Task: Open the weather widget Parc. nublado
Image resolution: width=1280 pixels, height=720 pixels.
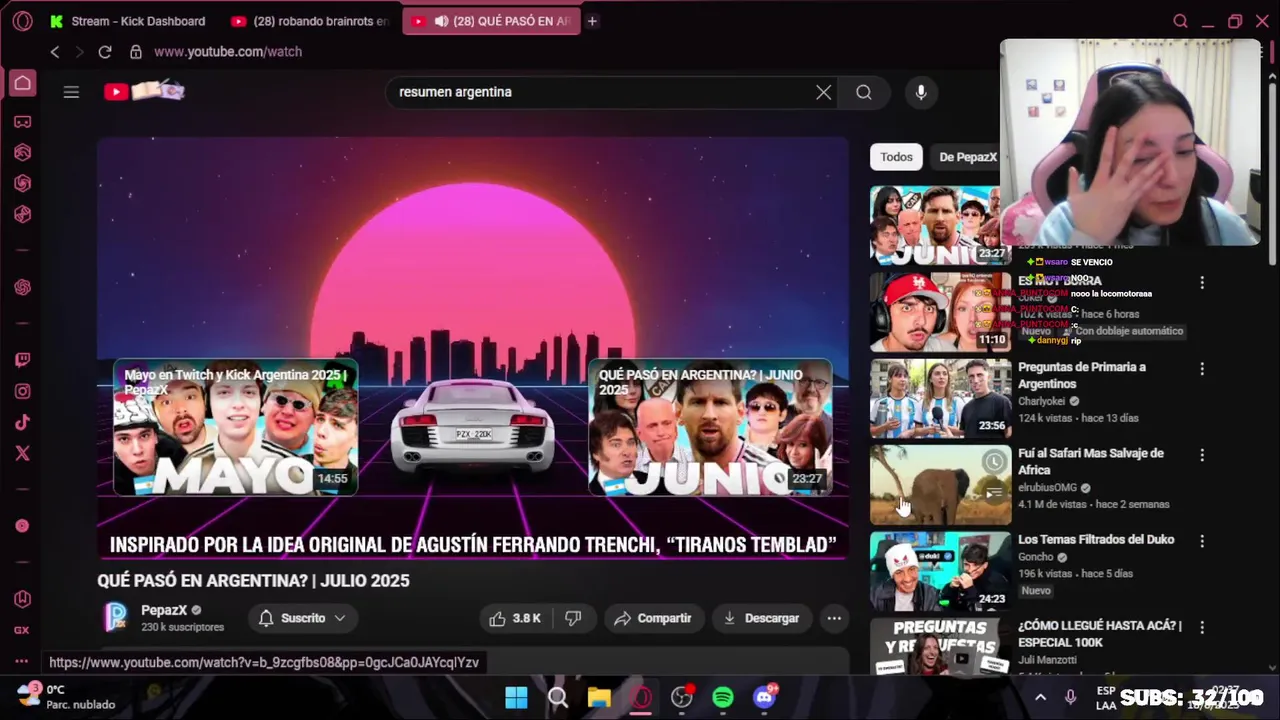Action: click(x=66, y=697)
